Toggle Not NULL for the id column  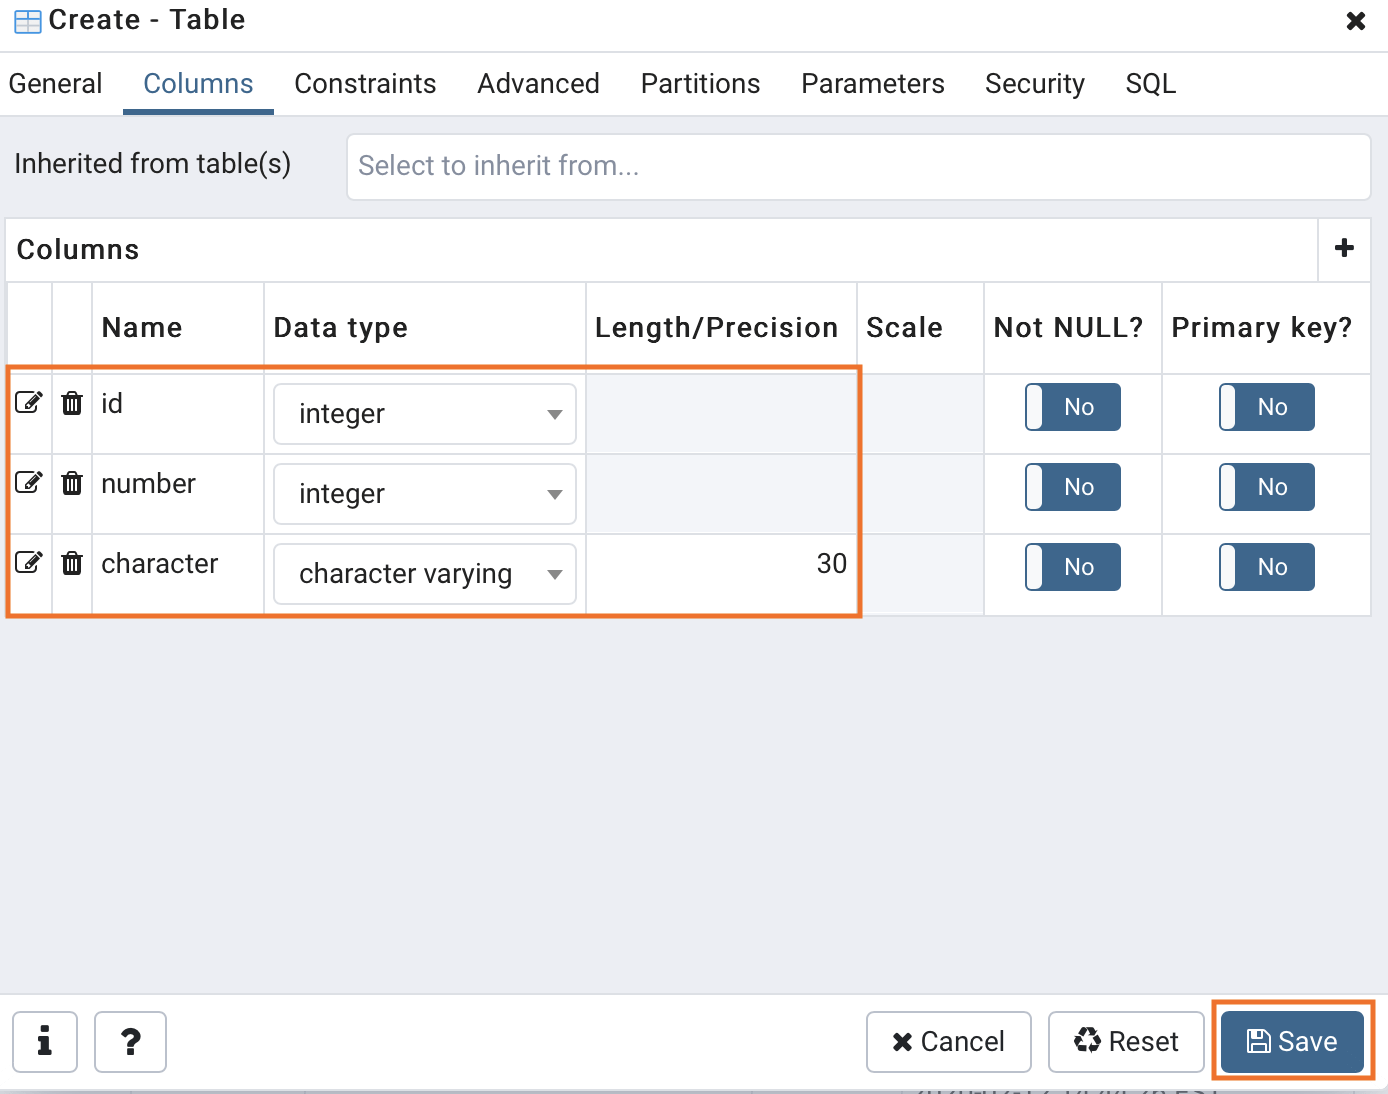click(x=1072, y=407)
